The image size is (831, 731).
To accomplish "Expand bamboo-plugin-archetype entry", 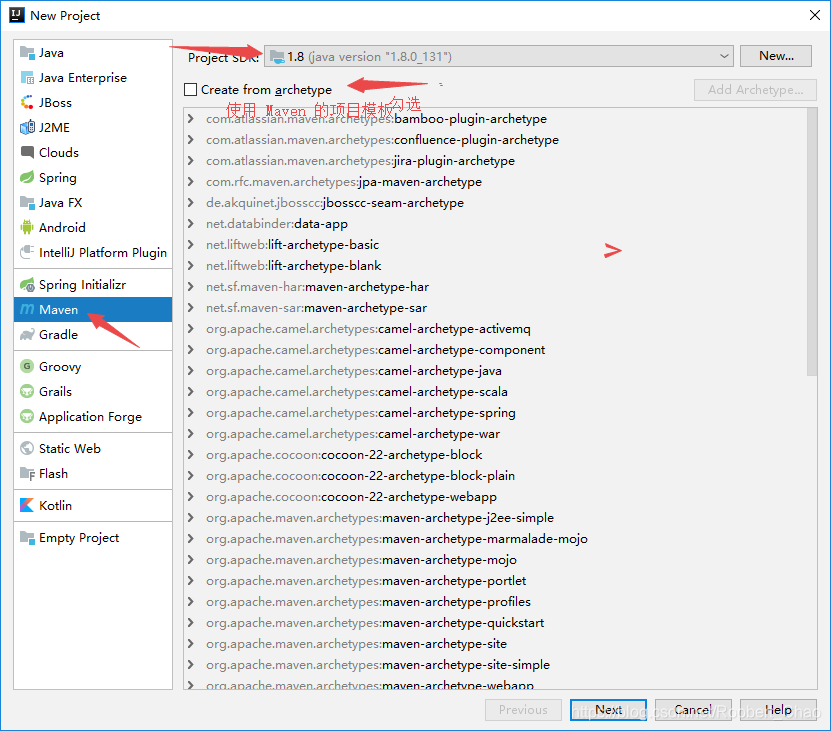I will [x=191, y=119].
